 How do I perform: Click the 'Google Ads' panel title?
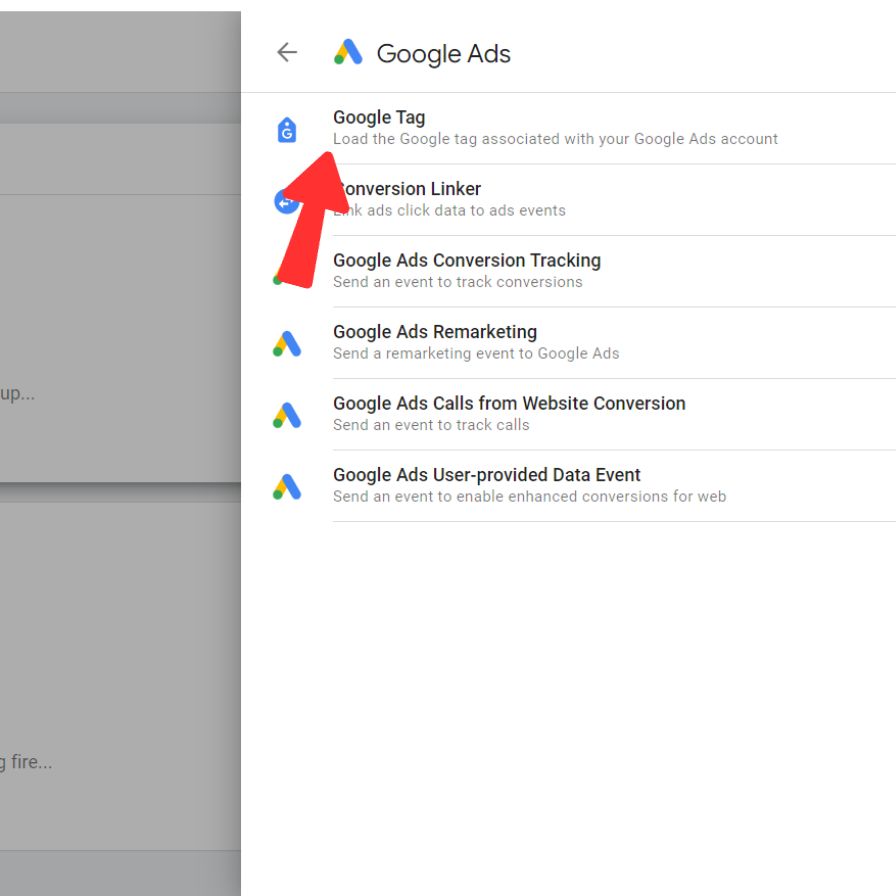click(x=443, y=54)
